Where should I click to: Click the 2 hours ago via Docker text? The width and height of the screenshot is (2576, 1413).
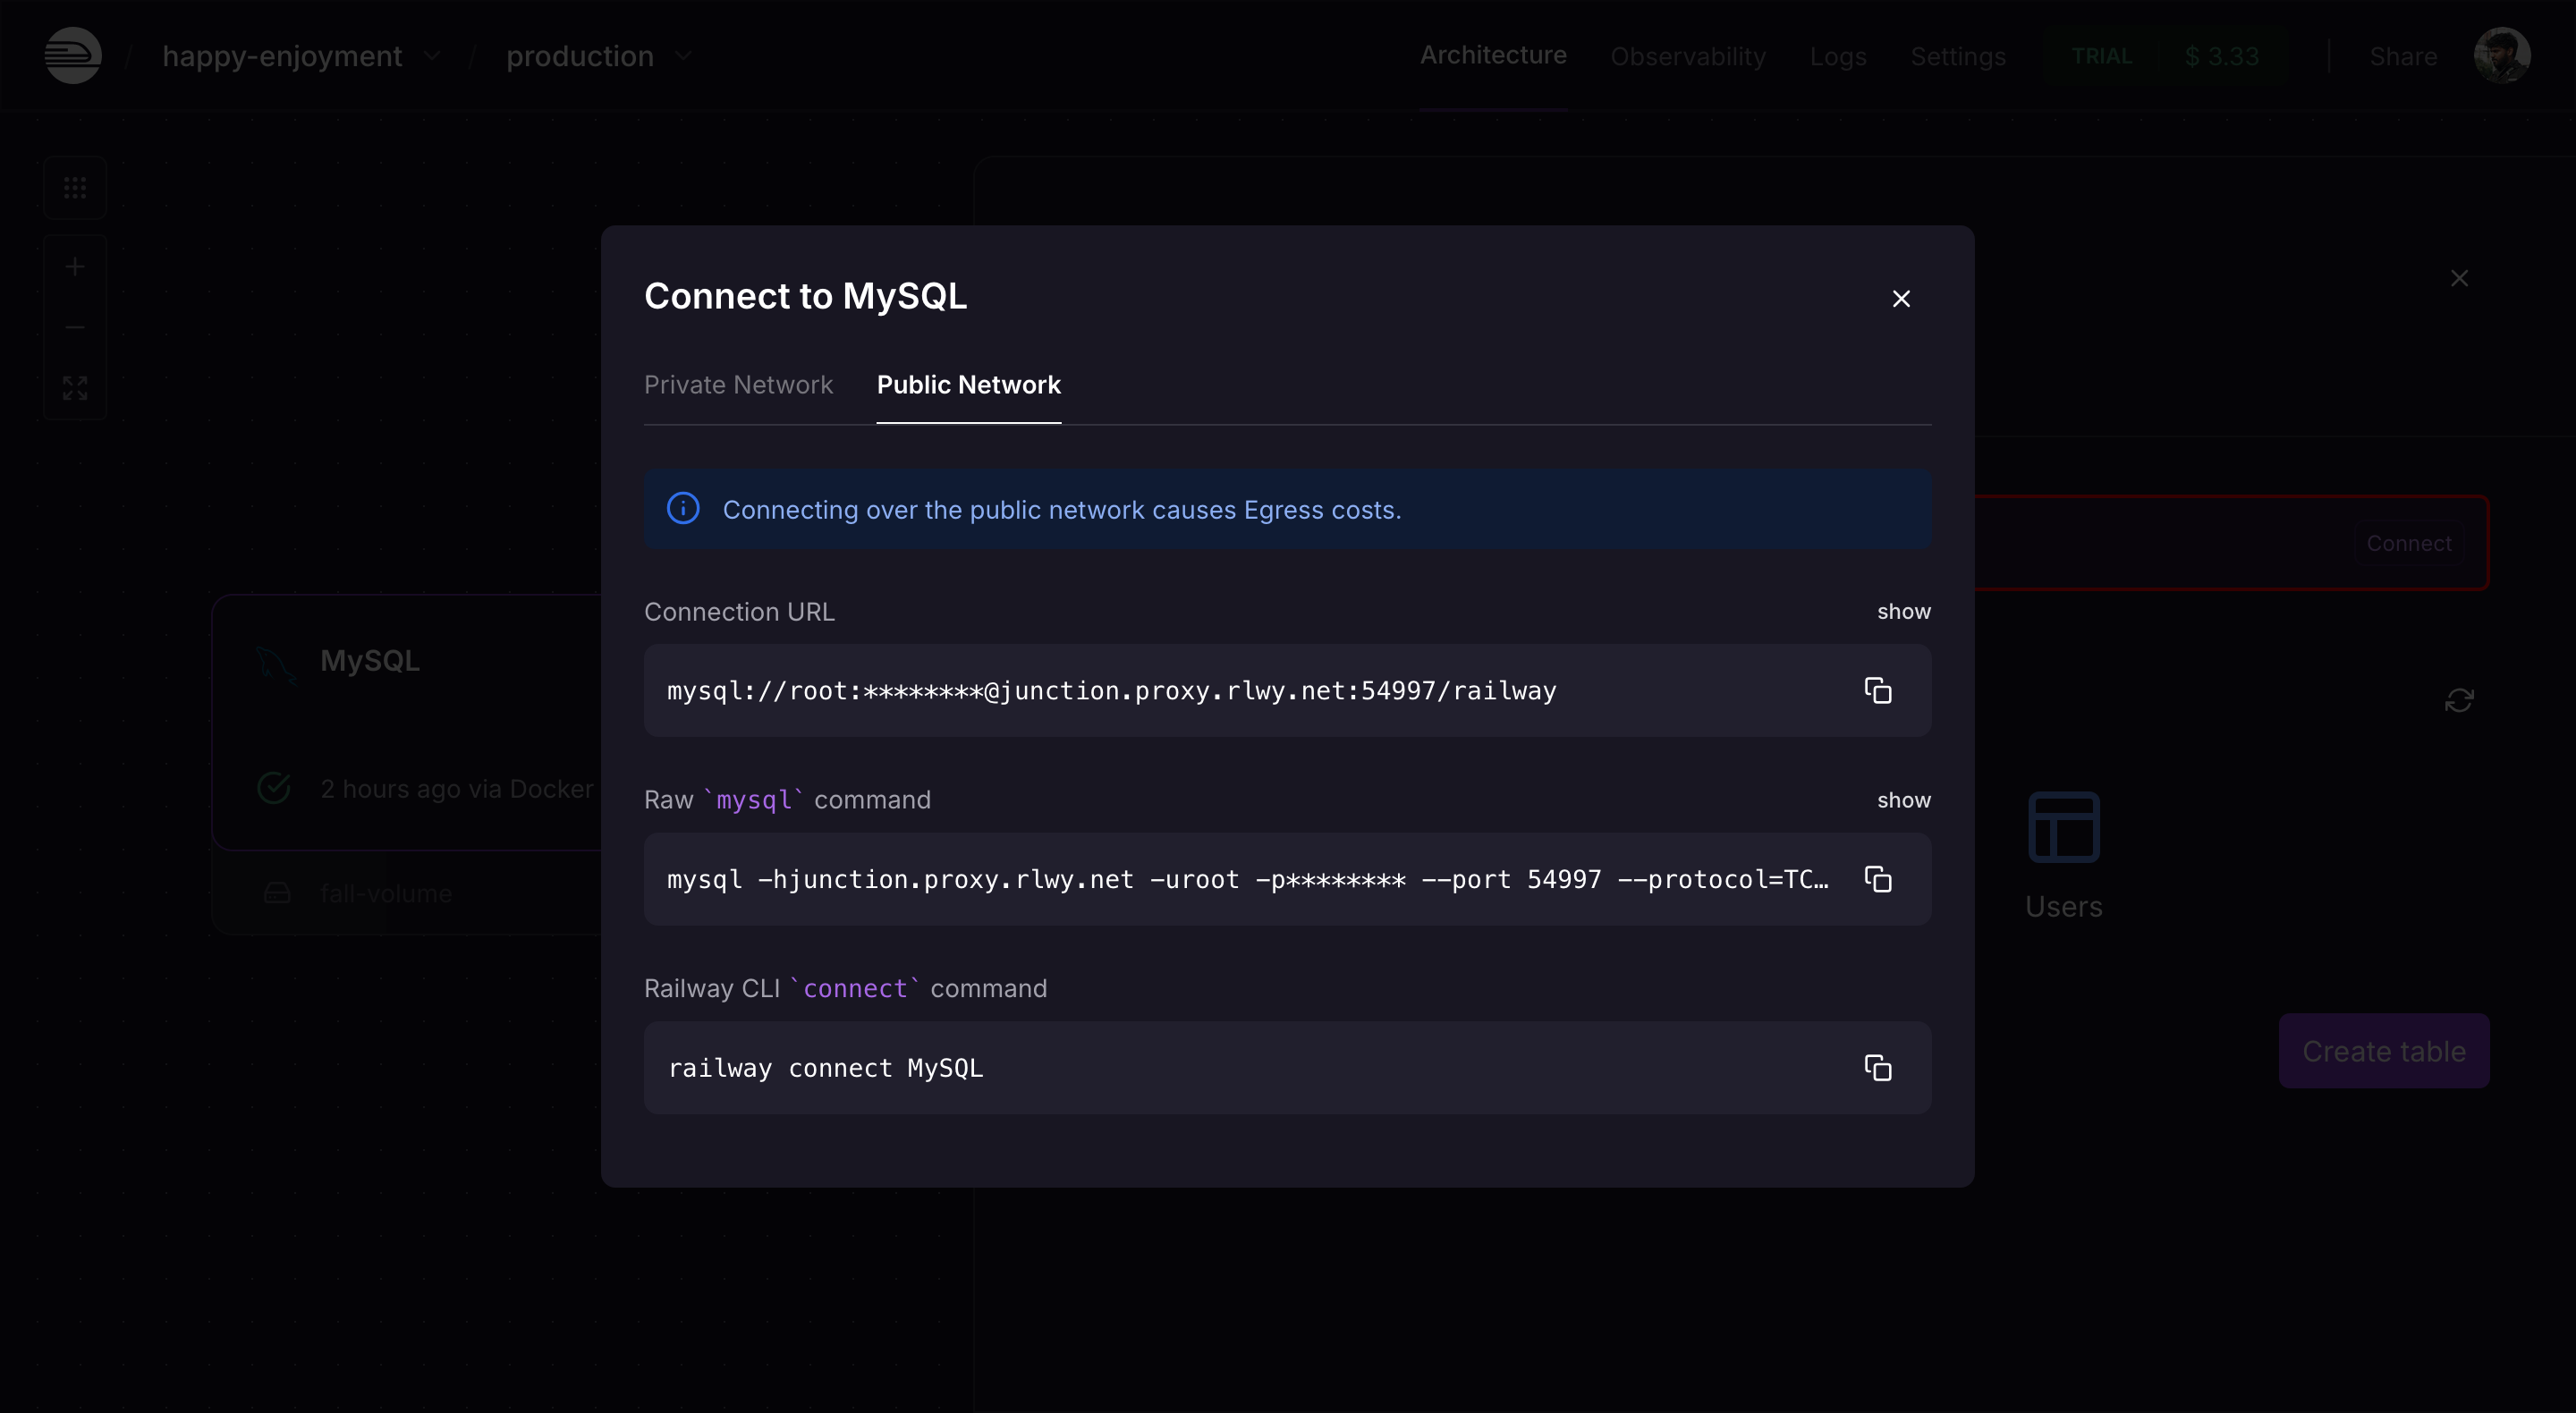(x=457, y=789)
